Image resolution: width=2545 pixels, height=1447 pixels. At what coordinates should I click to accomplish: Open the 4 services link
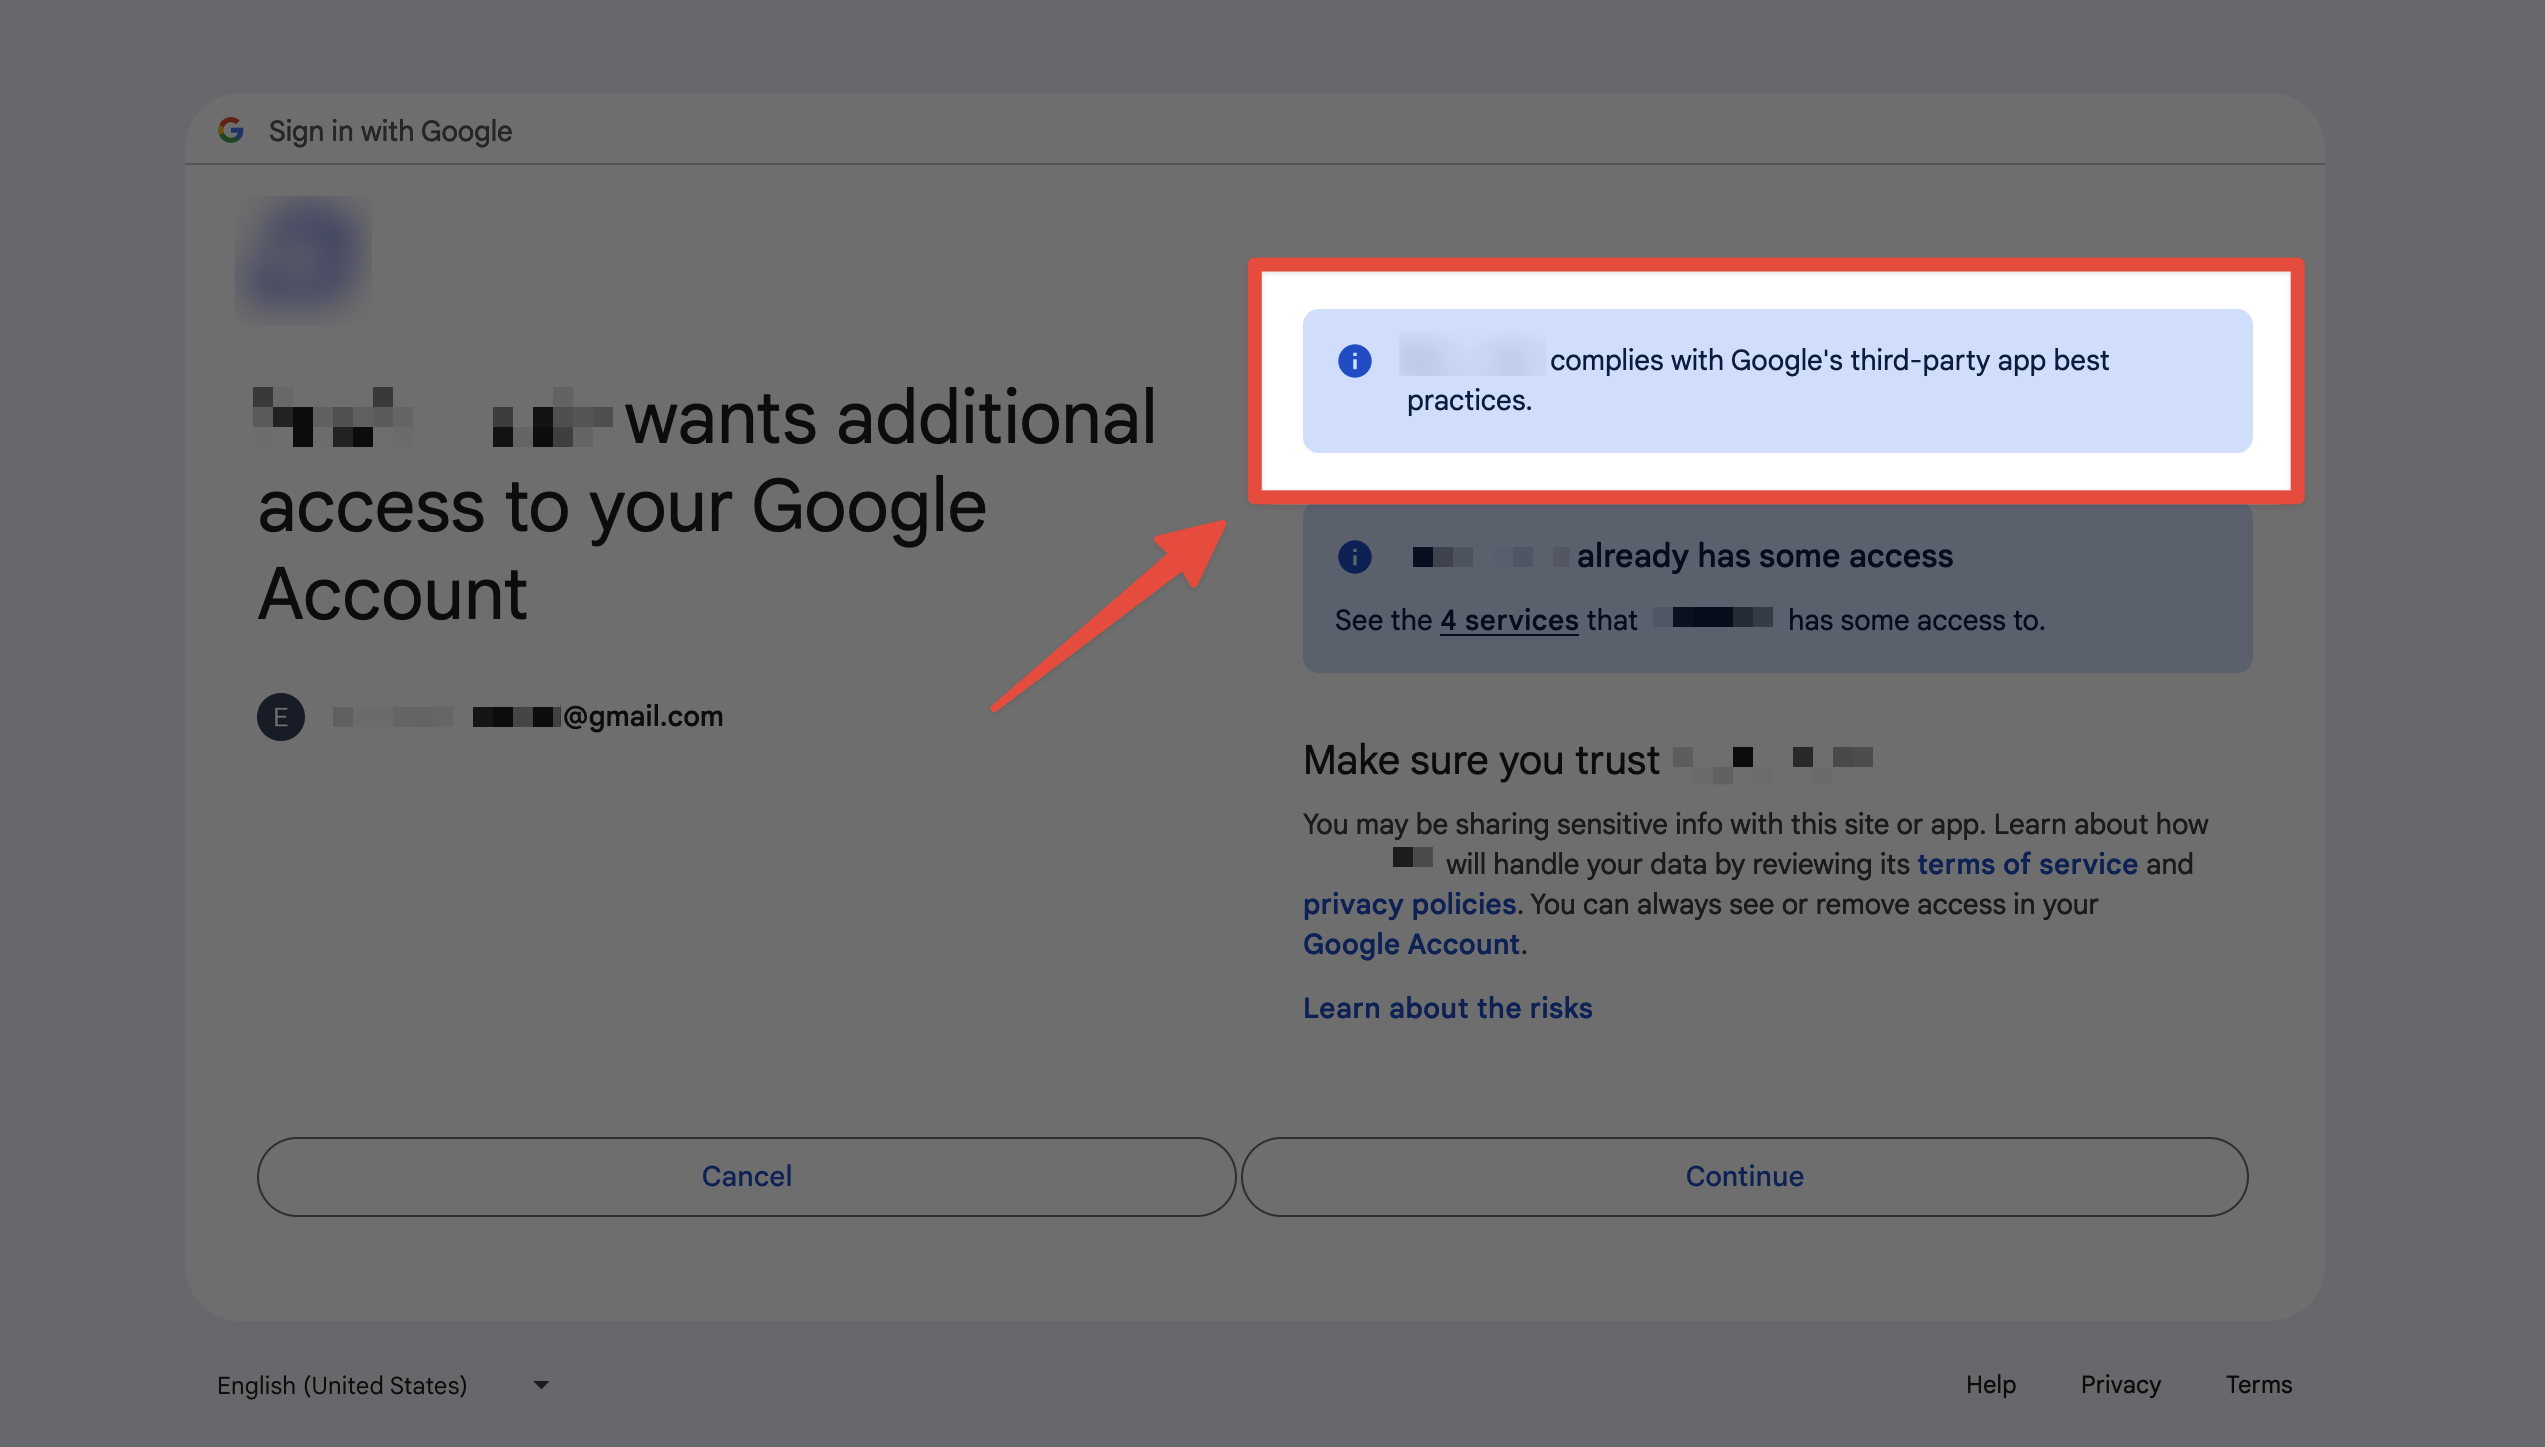coord(1509,621)
